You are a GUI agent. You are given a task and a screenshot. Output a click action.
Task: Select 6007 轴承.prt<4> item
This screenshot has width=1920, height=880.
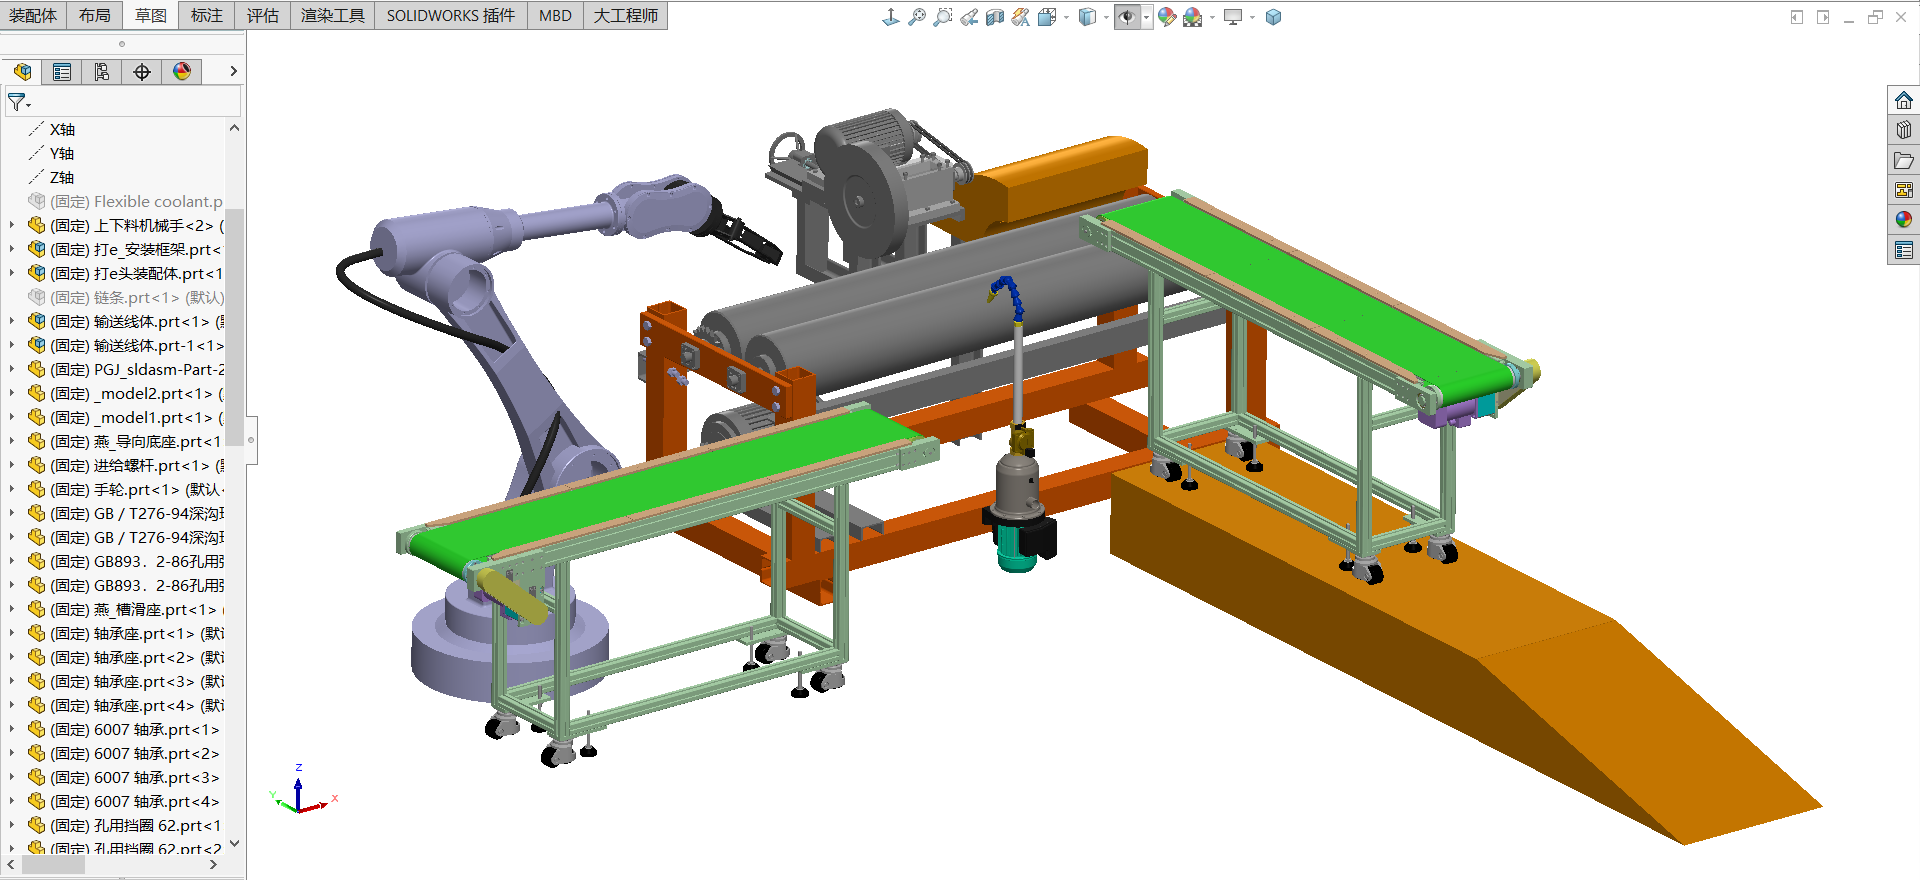click(134, 801)
